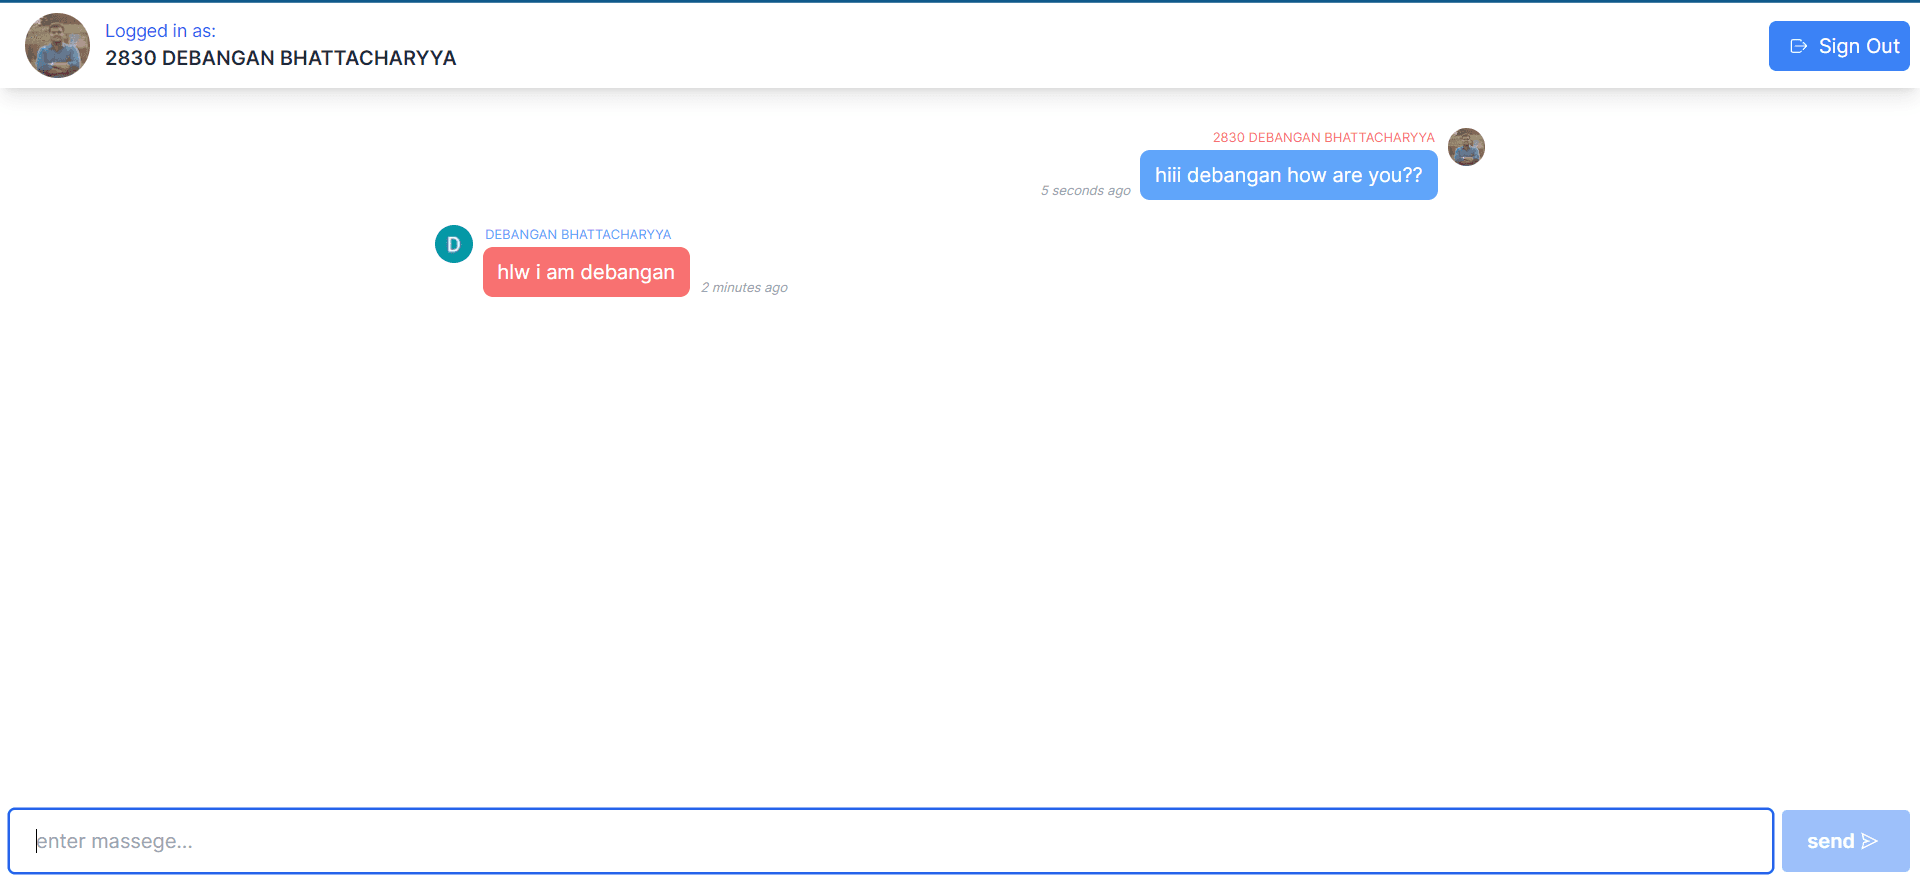Click the red sender name above the blue message
Screen dimensions: 1920x885
coord(1323,137)
